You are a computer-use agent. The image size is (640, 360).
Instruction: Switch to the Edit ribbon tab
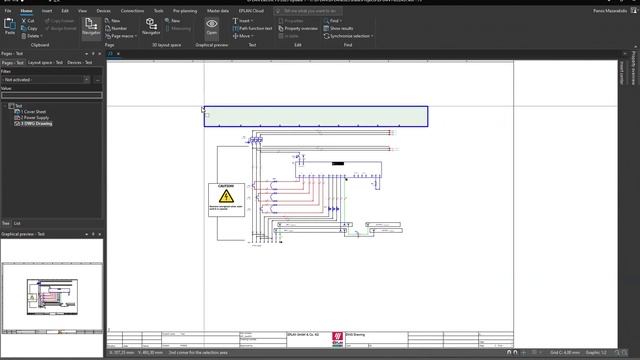tap(65, 11)
